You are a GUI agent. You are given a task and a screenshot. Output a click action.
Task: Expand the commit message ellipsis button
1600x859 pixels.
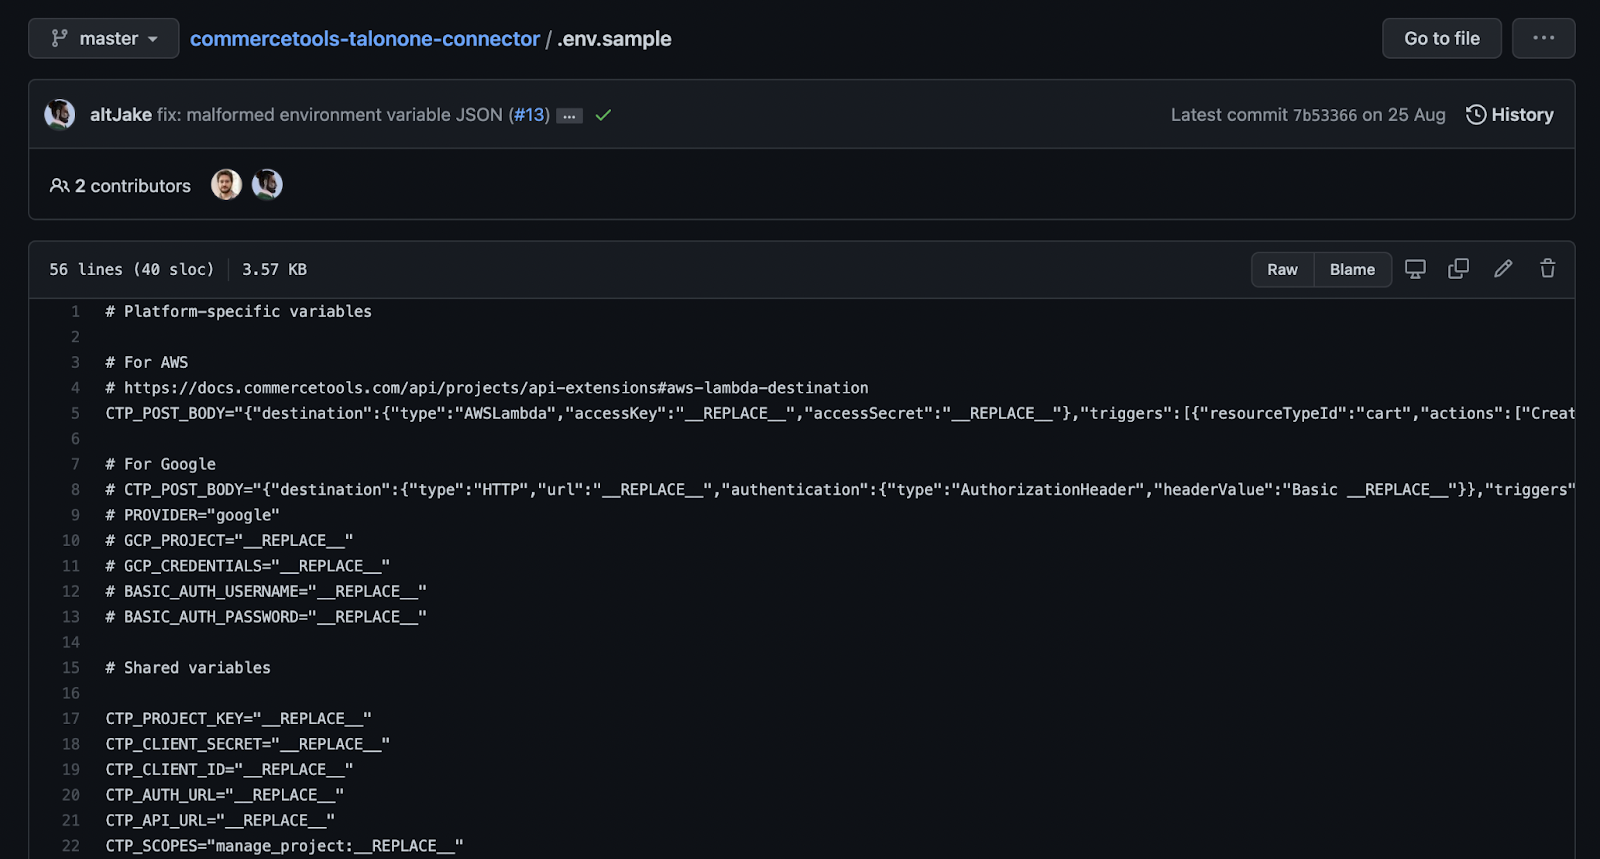(x=569, y=115)
